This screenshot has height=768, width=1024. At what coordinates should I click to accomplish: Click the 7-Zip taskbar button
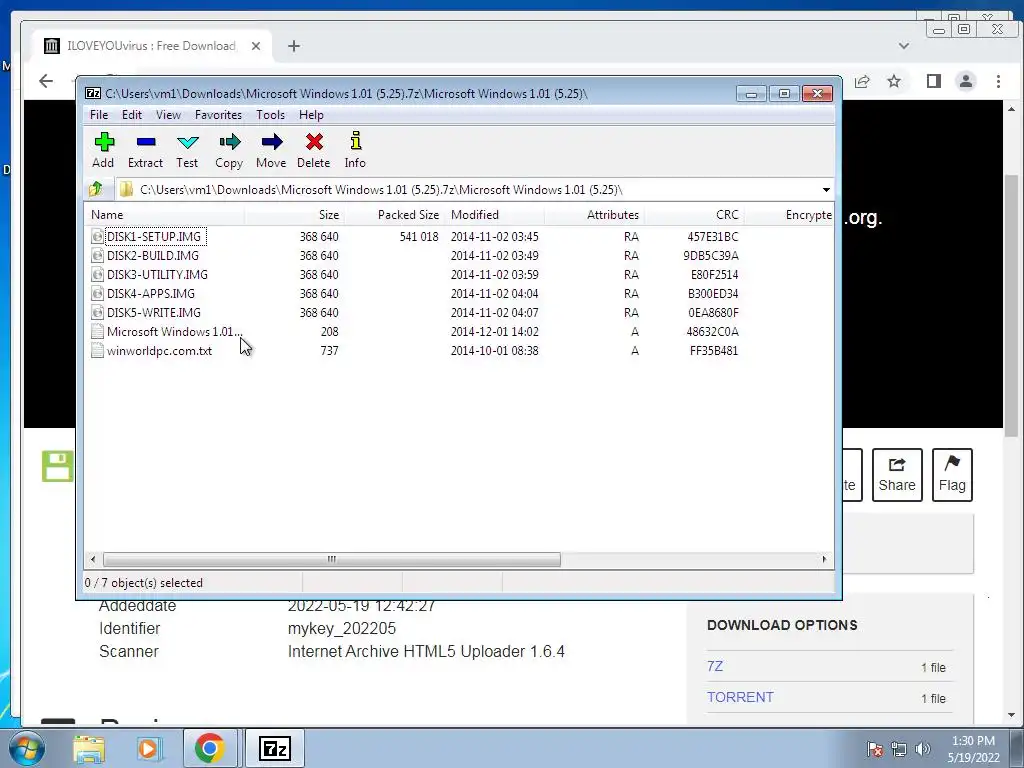(x=274, y=748)
